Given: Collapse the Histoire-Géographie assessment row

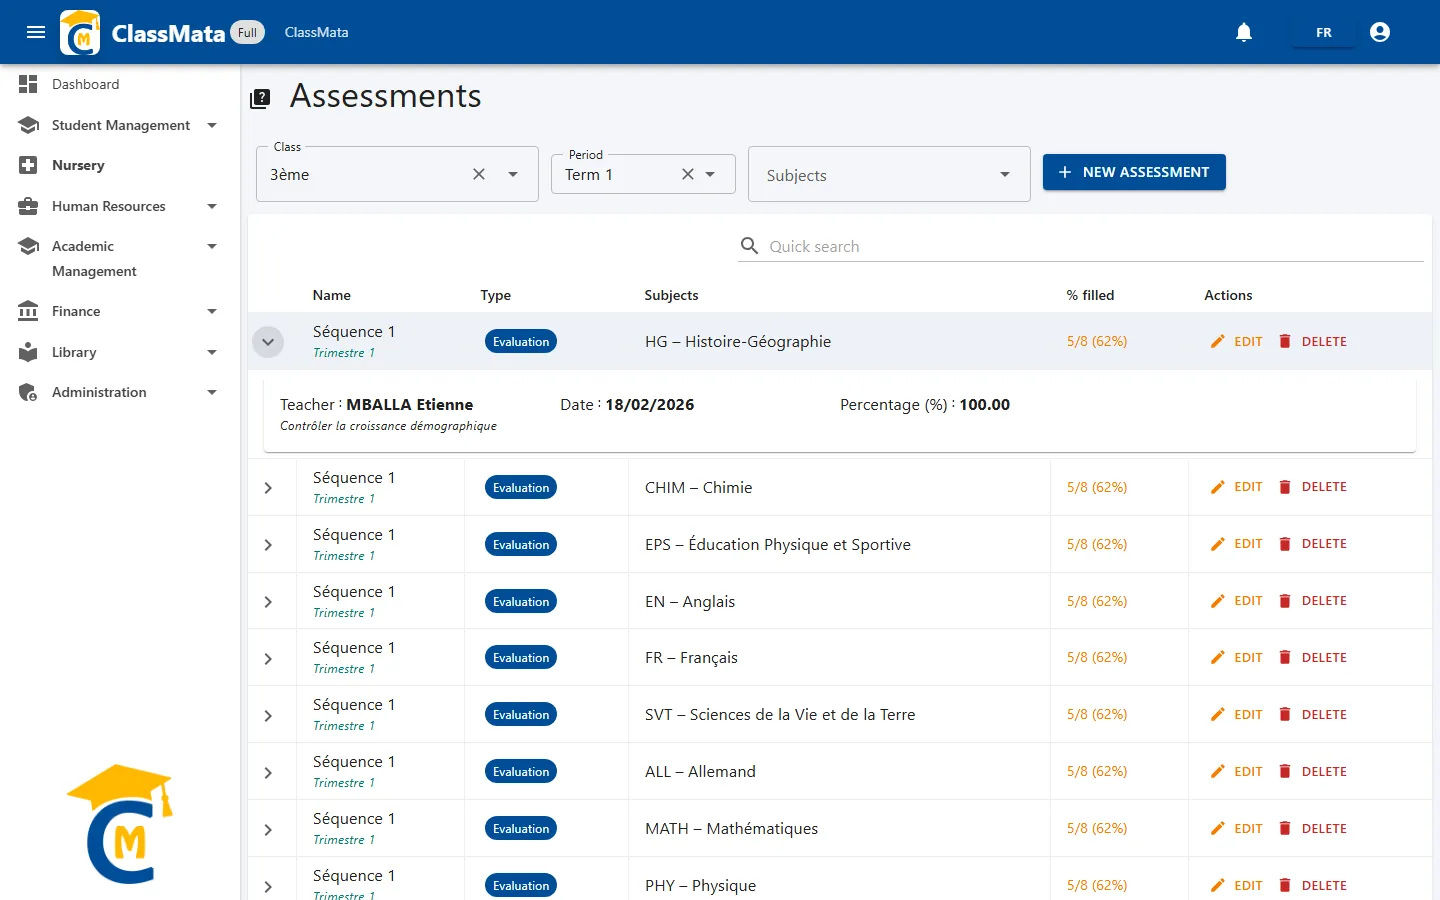Looking at the screenshot, I should (x=268, y=342).
